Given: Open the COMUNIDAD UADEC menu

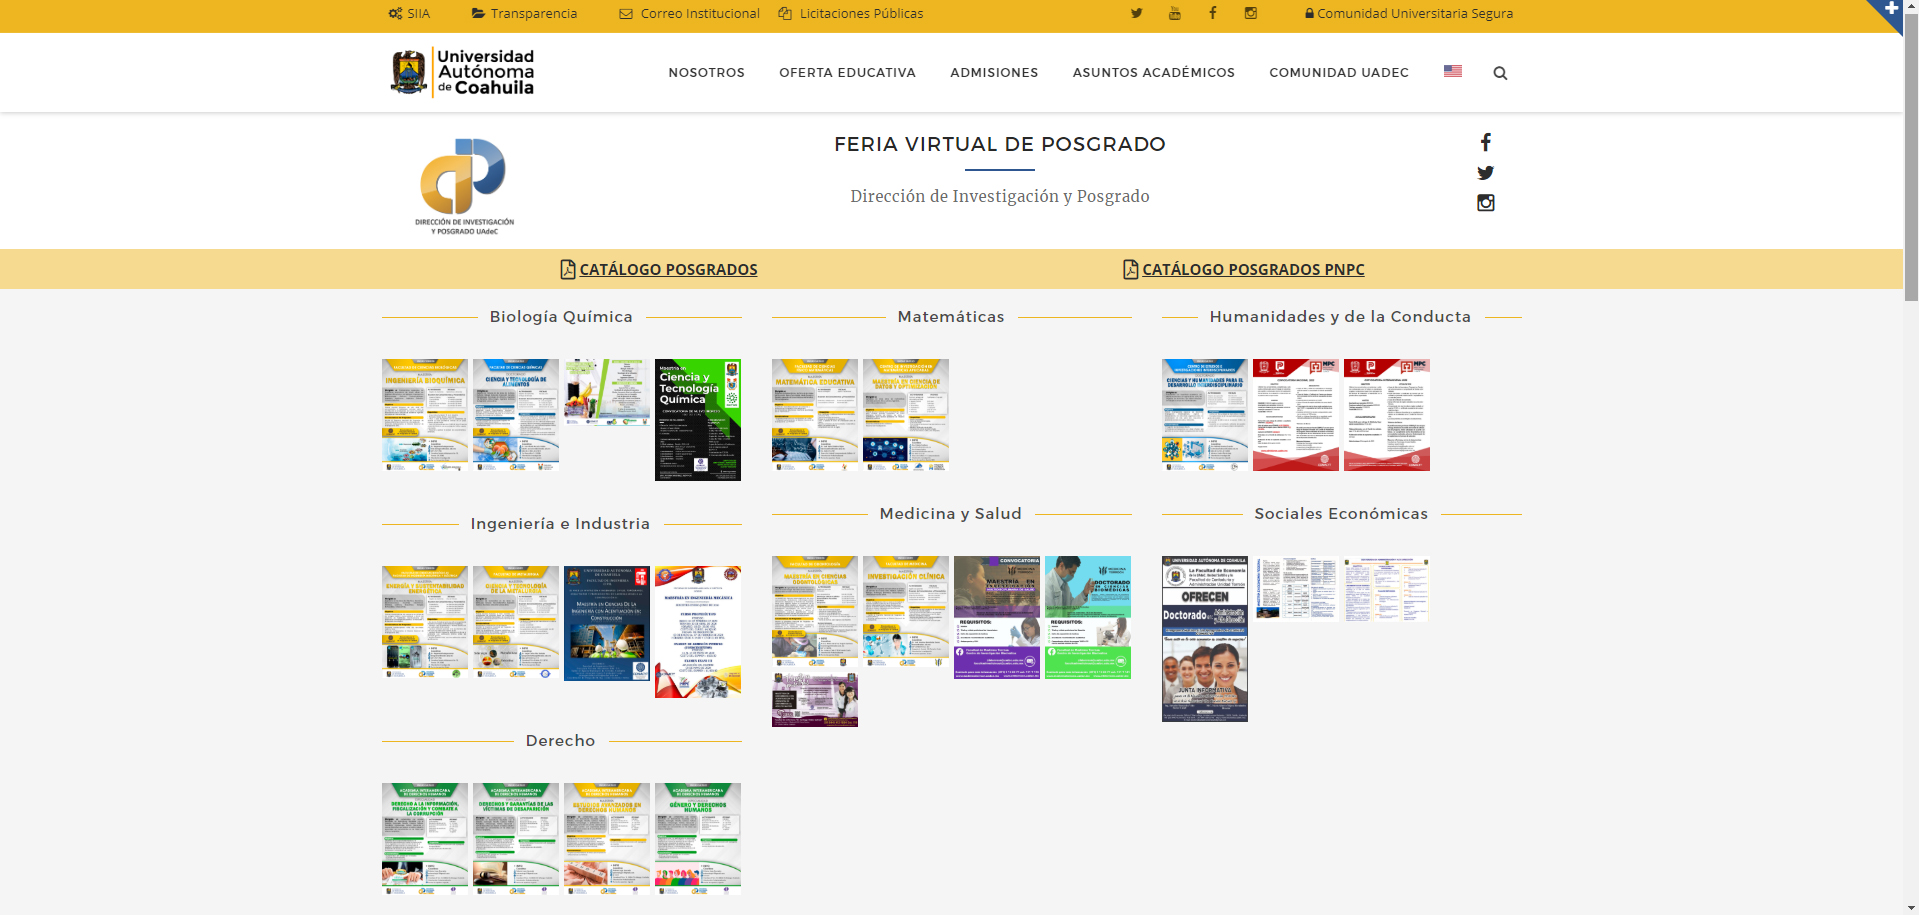Looking at the screenshot, I should pos(1338,73).
